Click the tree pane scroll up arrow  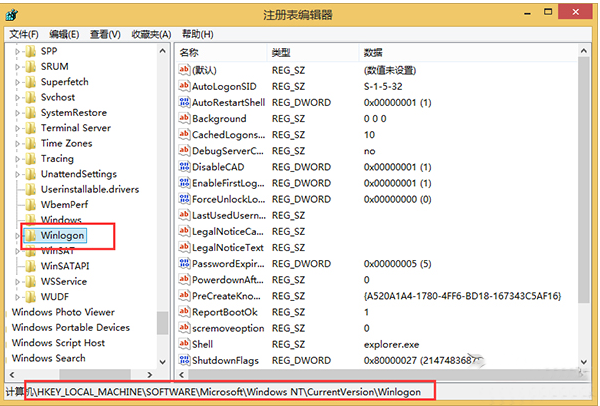click(163, 51)
